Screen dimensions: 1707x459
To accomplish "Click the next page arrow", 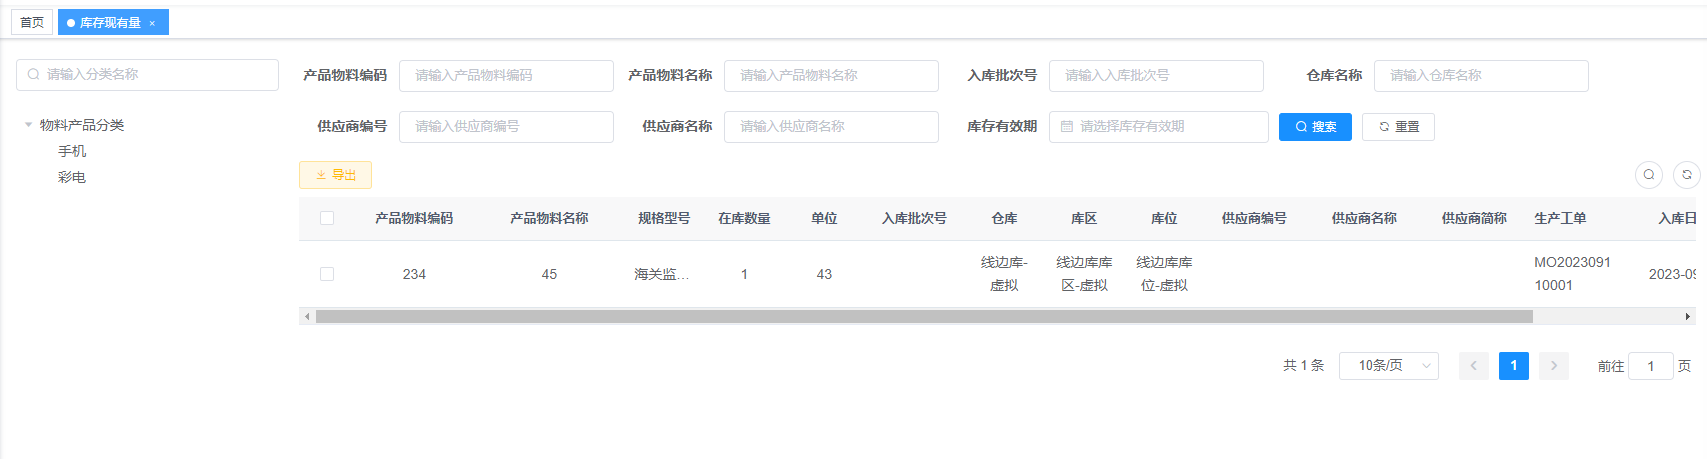I will click(x=1553, y=366).
